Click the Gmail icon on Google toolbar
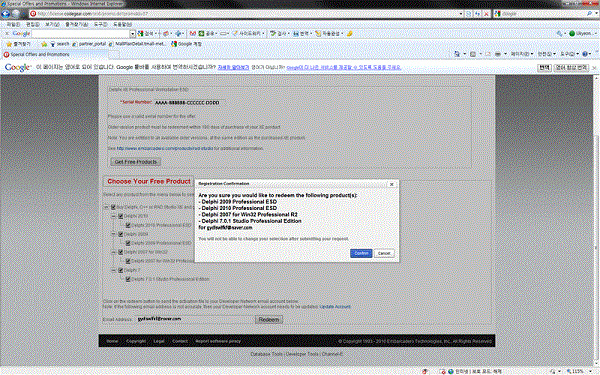 193,34
